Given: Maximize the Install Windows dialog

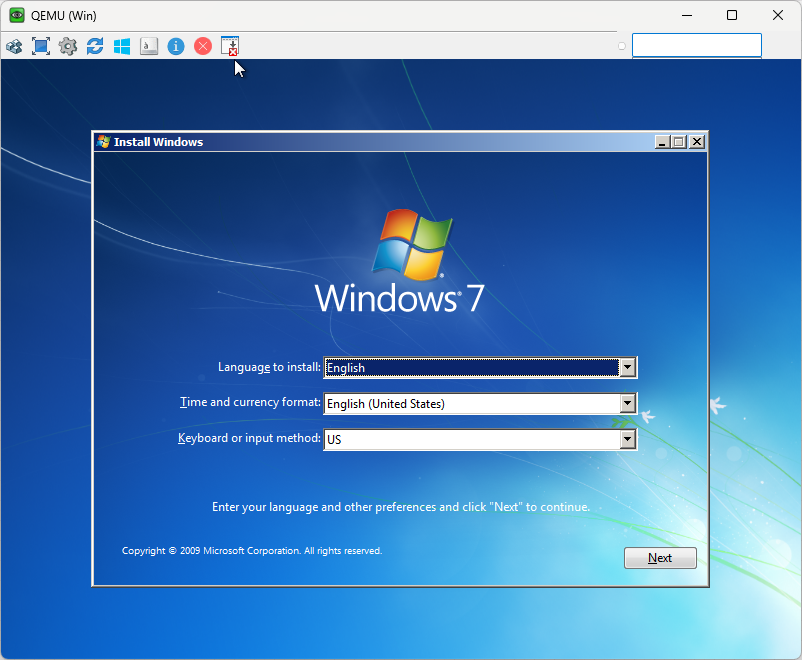Looking at the screenshot, I should pyautogui.click(x=679, y=142).
